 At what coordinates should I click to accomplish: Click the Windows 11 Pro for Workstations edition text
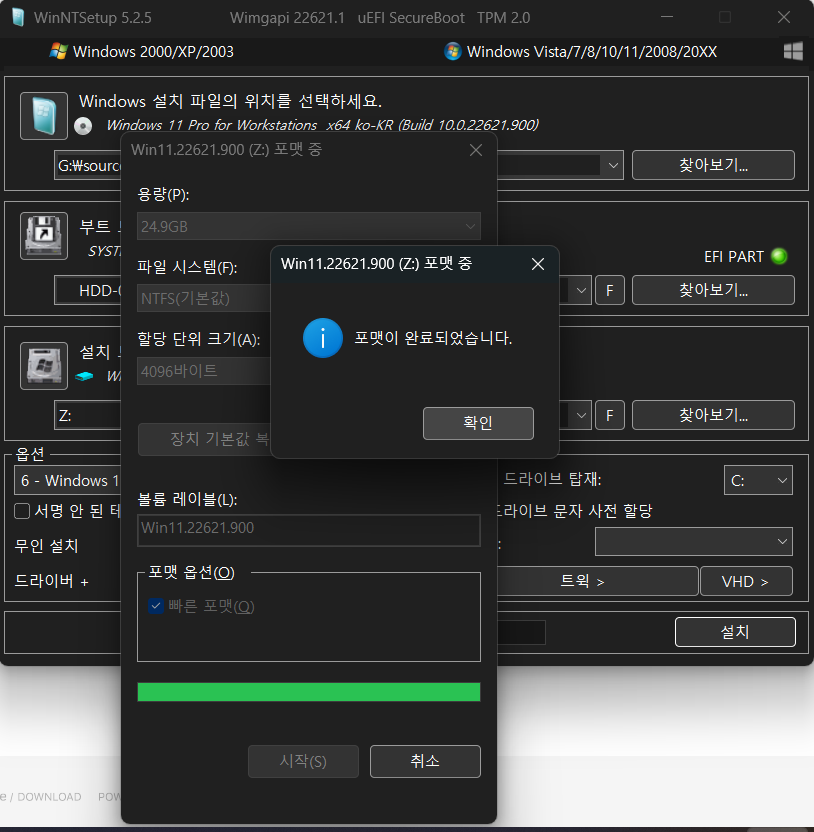click(322, 125)
